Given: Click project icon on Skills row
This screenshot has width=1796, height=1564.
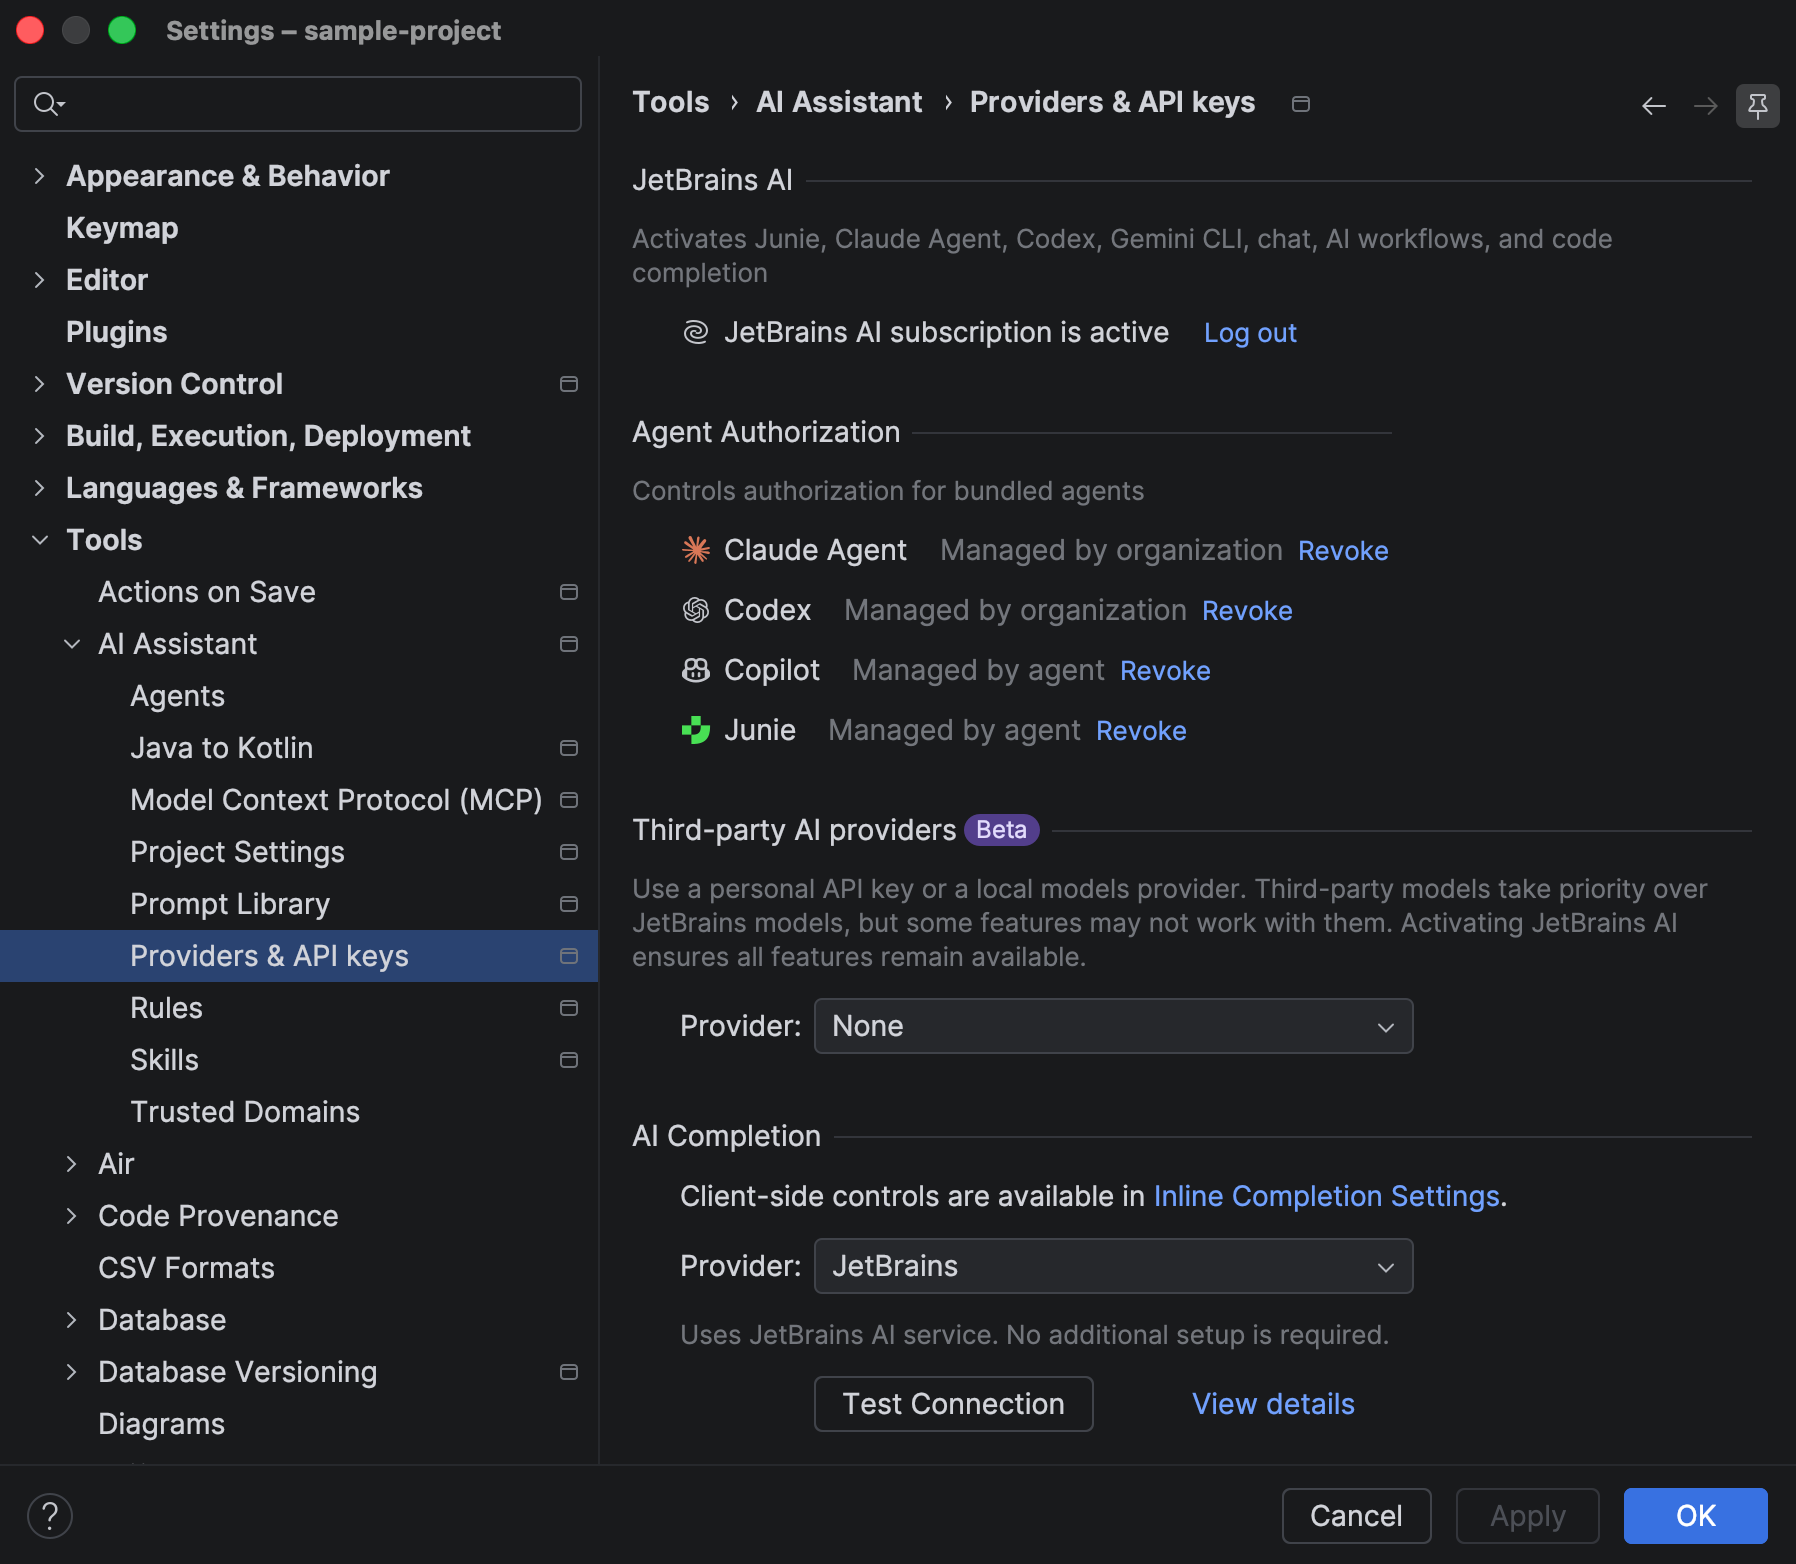Looking at the screenshot, I should 569,1060.
